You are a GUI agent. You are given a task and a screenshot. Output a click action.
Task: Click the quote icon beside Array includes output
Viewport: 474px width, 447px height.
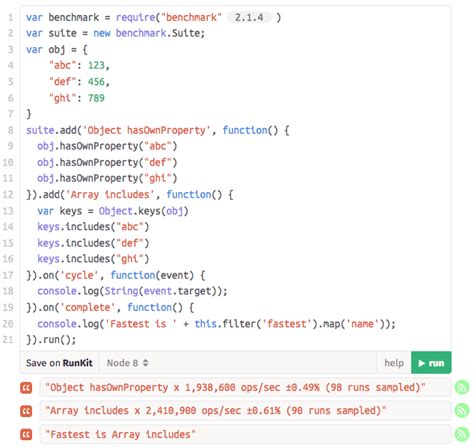click(x=26, y=411)
